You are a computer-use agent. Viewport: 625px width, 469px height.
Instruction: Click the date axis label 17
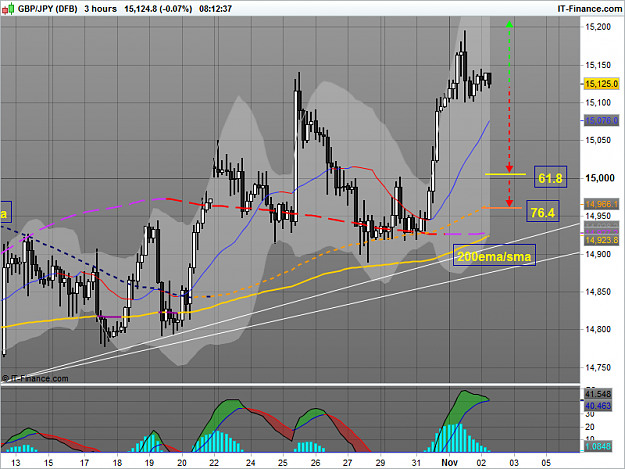[84, 463]
